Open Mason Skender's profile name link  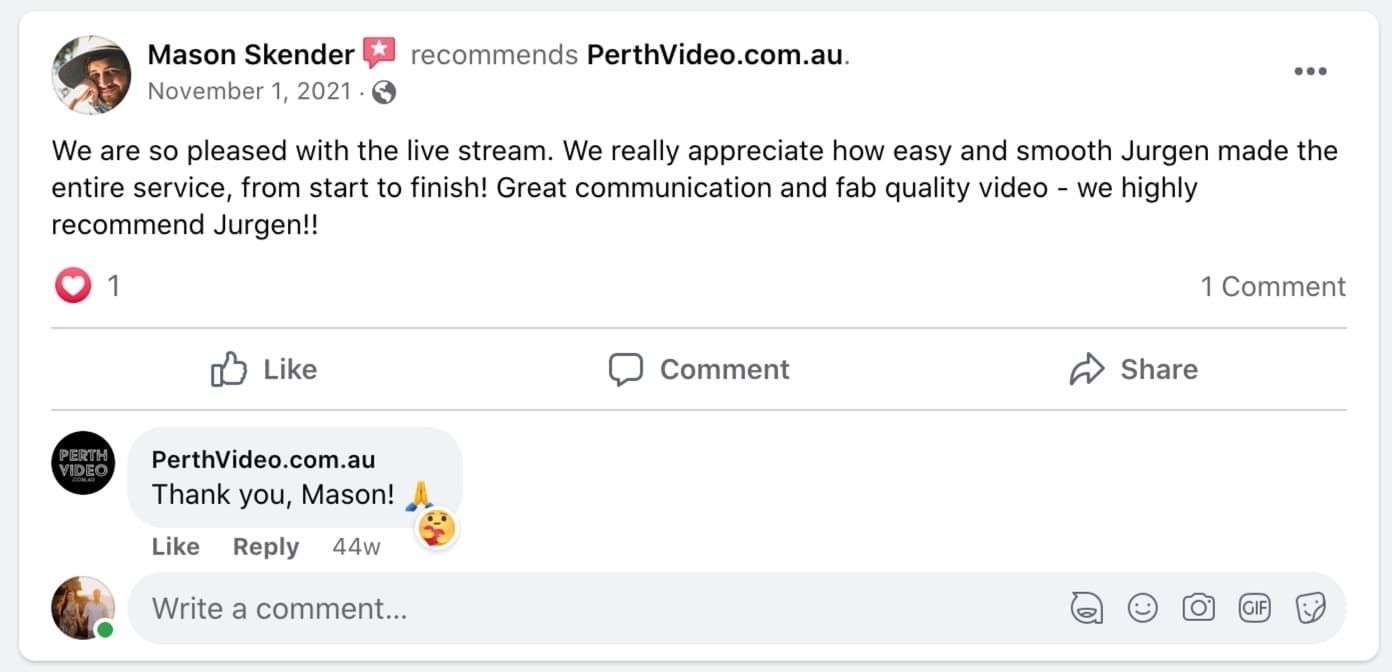(251, 54)
